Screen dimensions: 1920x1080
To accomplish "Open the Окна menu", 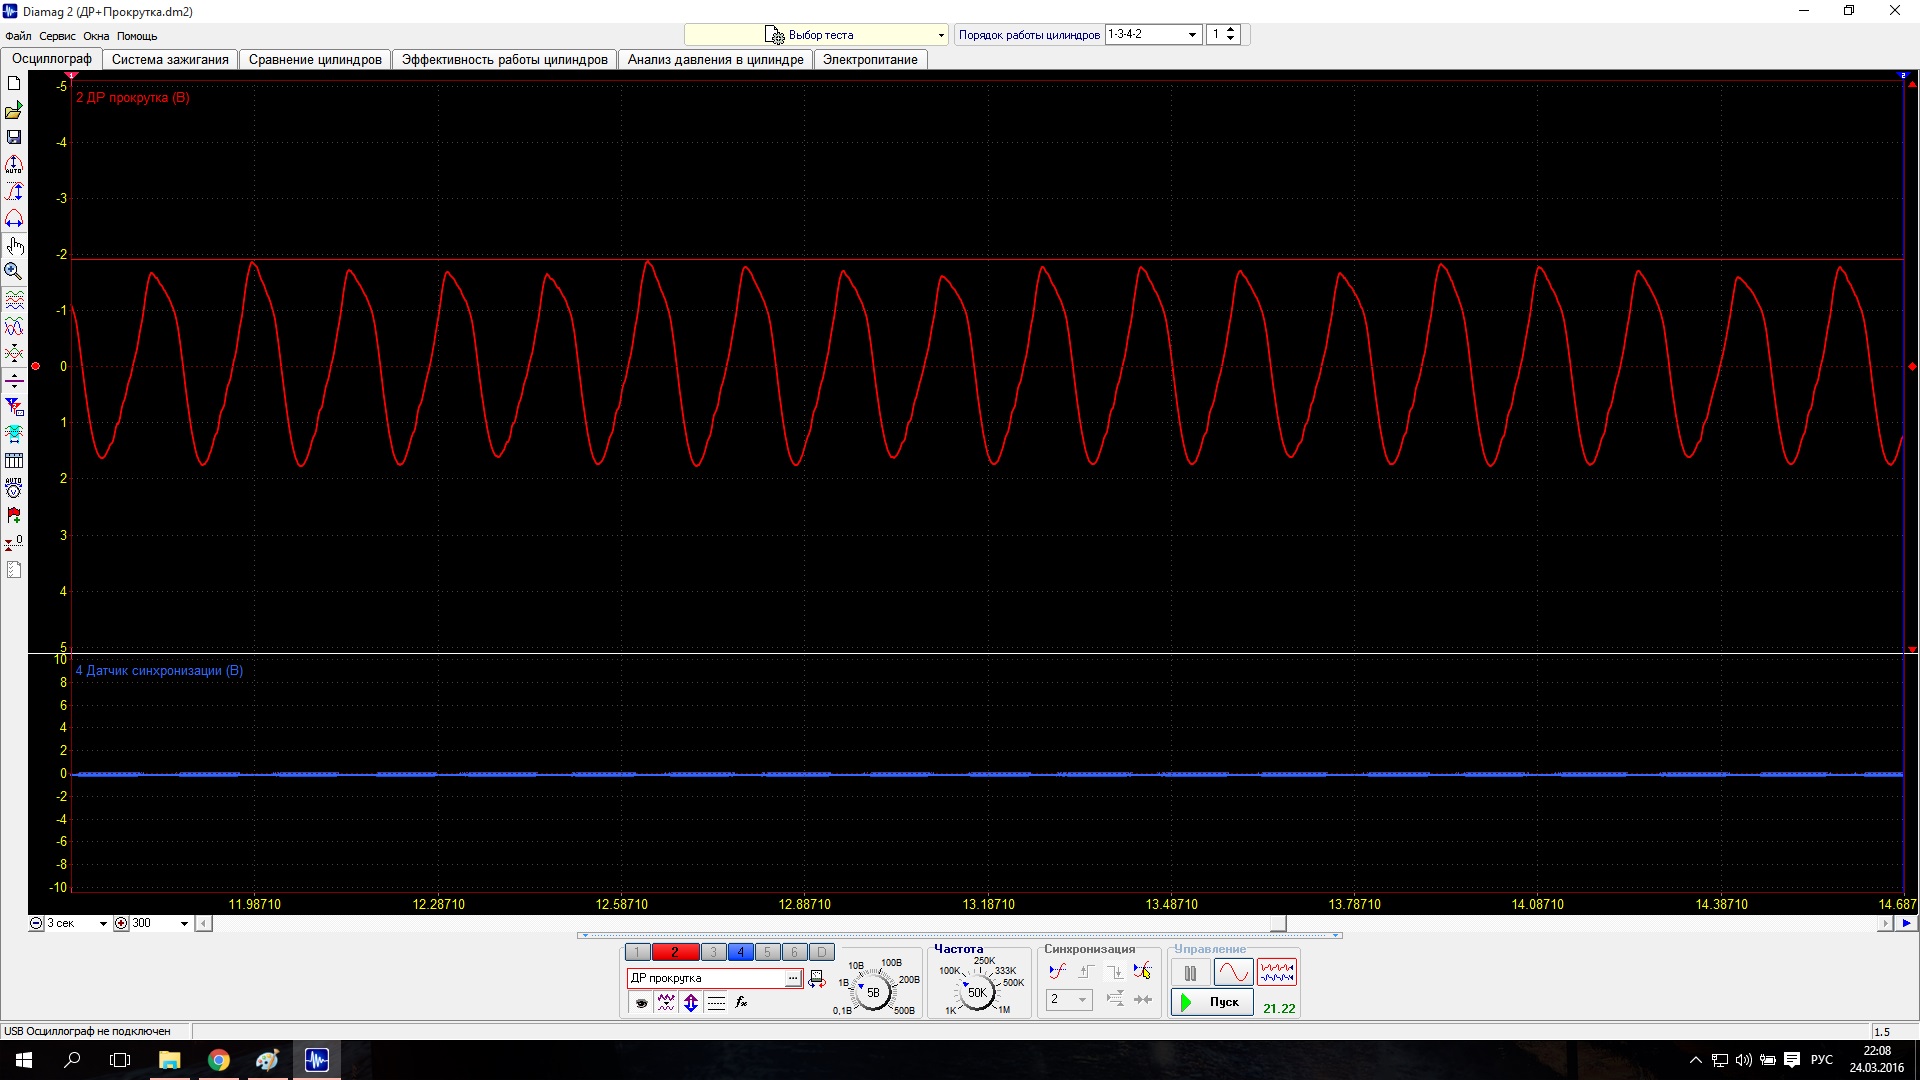I will tap(96, 36).
